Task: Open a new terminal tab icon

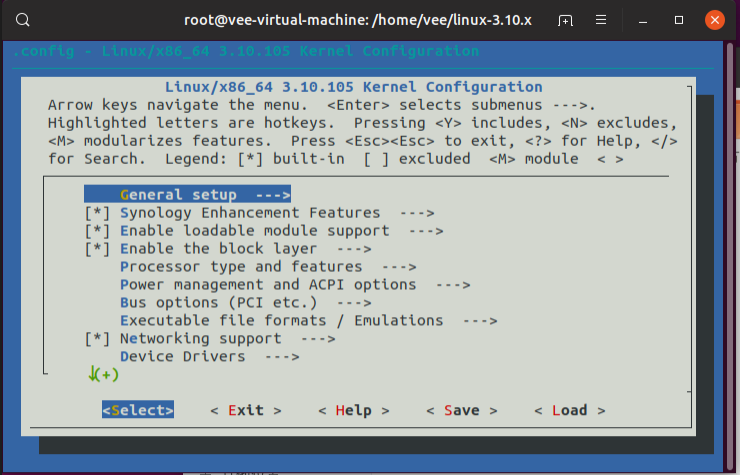Action: click(565, 20)
